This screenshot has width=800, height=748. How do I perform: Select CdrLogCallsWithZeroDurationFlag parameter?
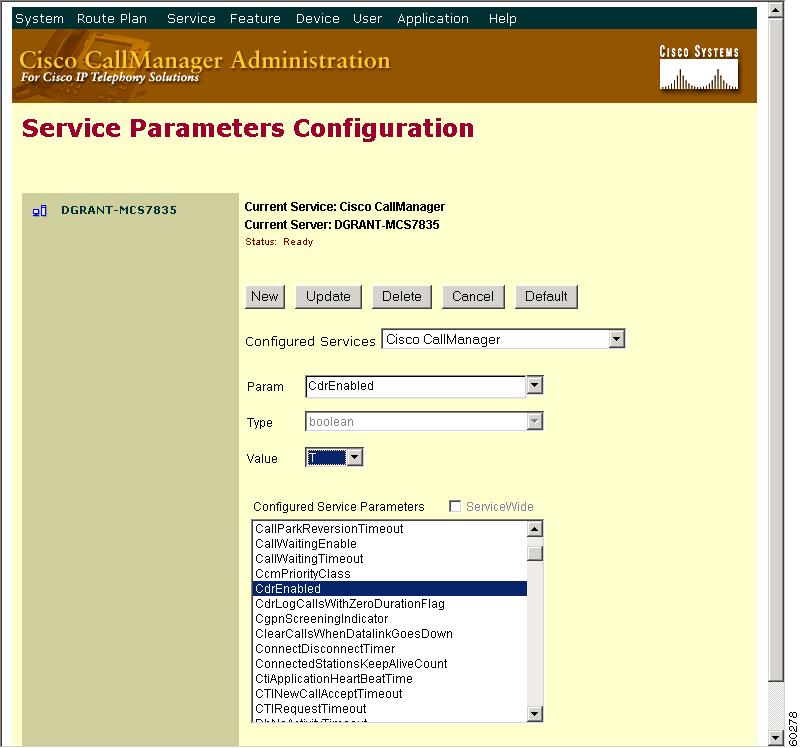pyautogui.click(x=389, y=604)
